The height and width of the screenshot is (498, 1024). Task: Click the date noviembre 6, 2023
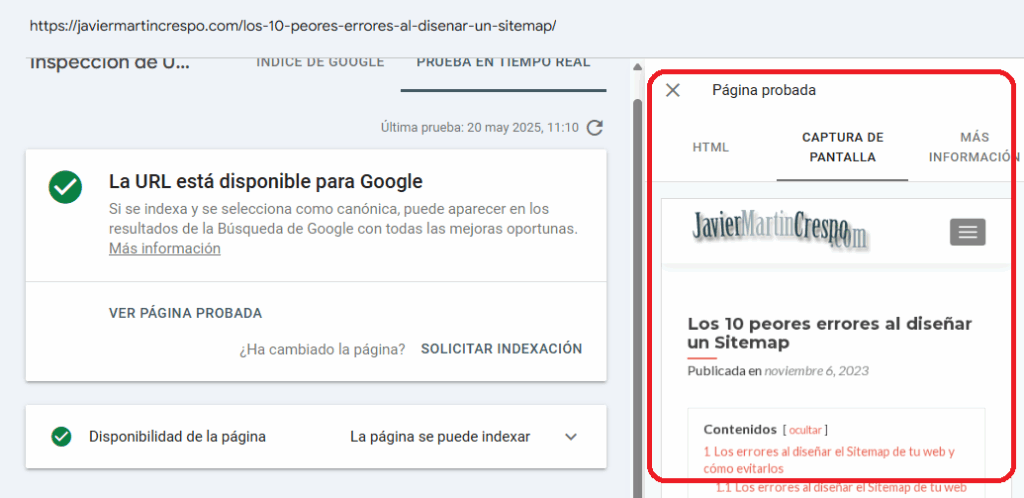tap(816, 371)
